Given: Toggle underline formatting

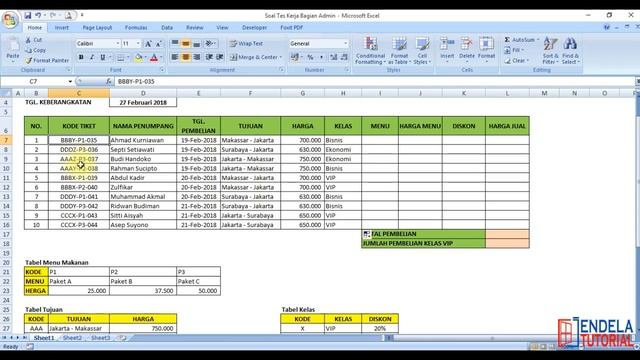Looking at the screenshot, I should [x=102, y=58].
